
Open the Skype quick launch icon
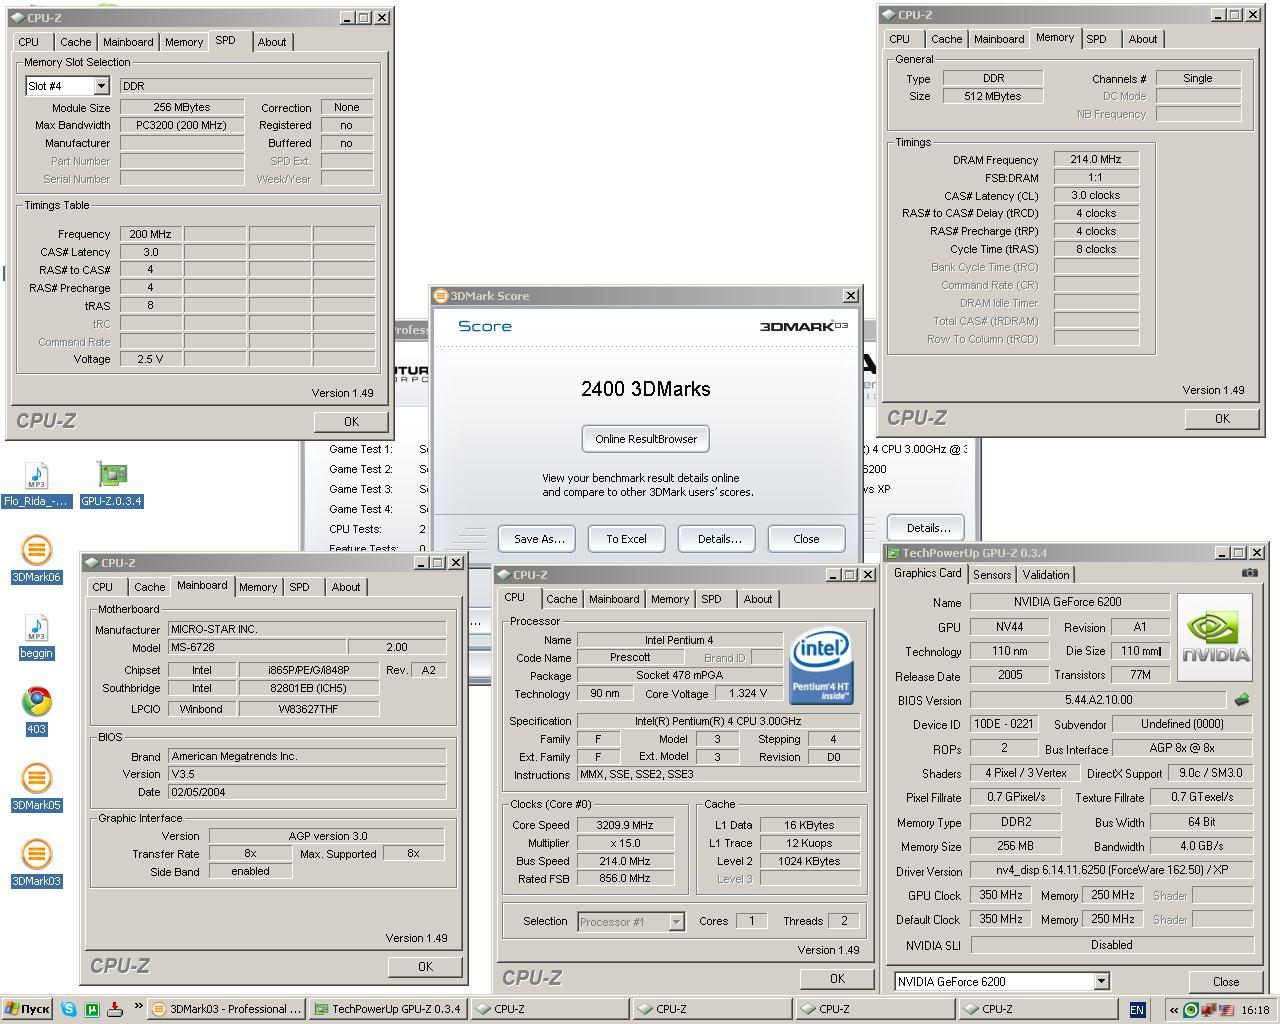(69, 1009)
